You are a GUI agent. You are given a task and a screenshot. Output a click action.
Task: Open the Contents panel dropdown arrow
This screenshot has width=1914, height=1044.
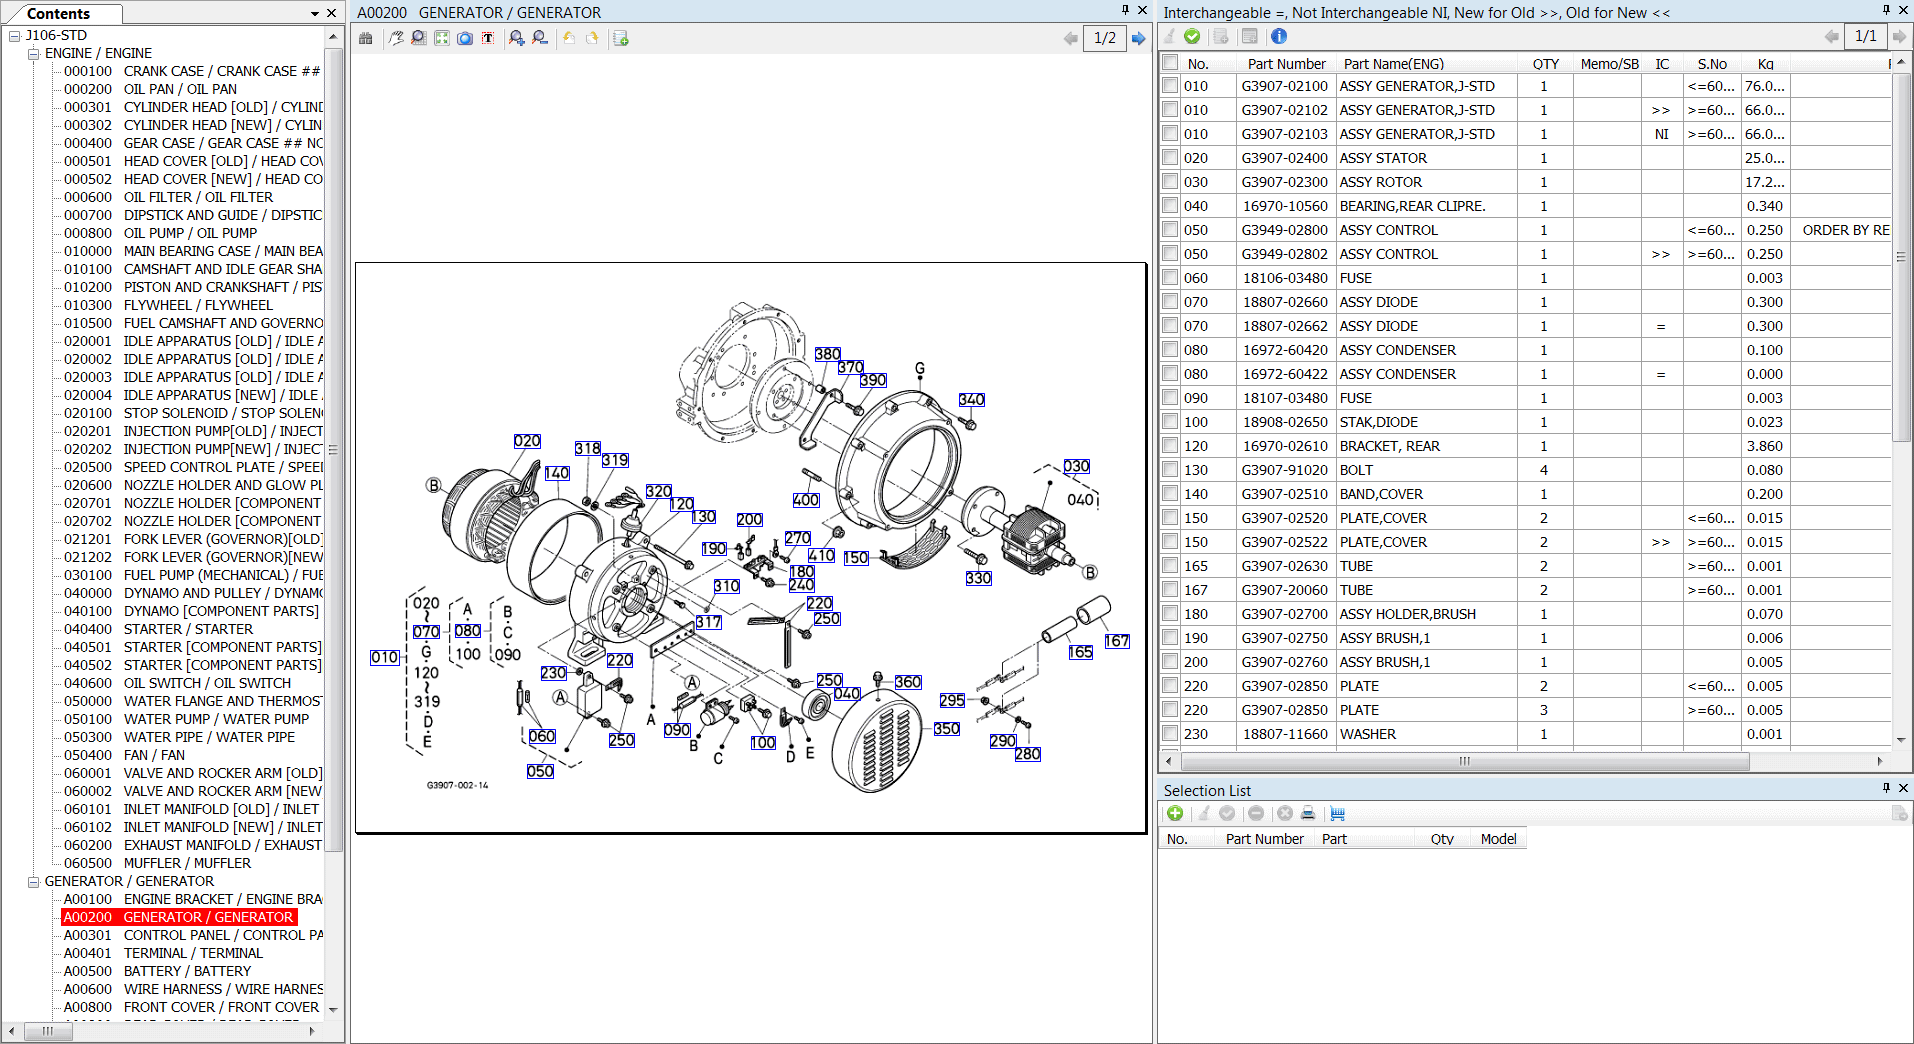(x=313, y=14)
